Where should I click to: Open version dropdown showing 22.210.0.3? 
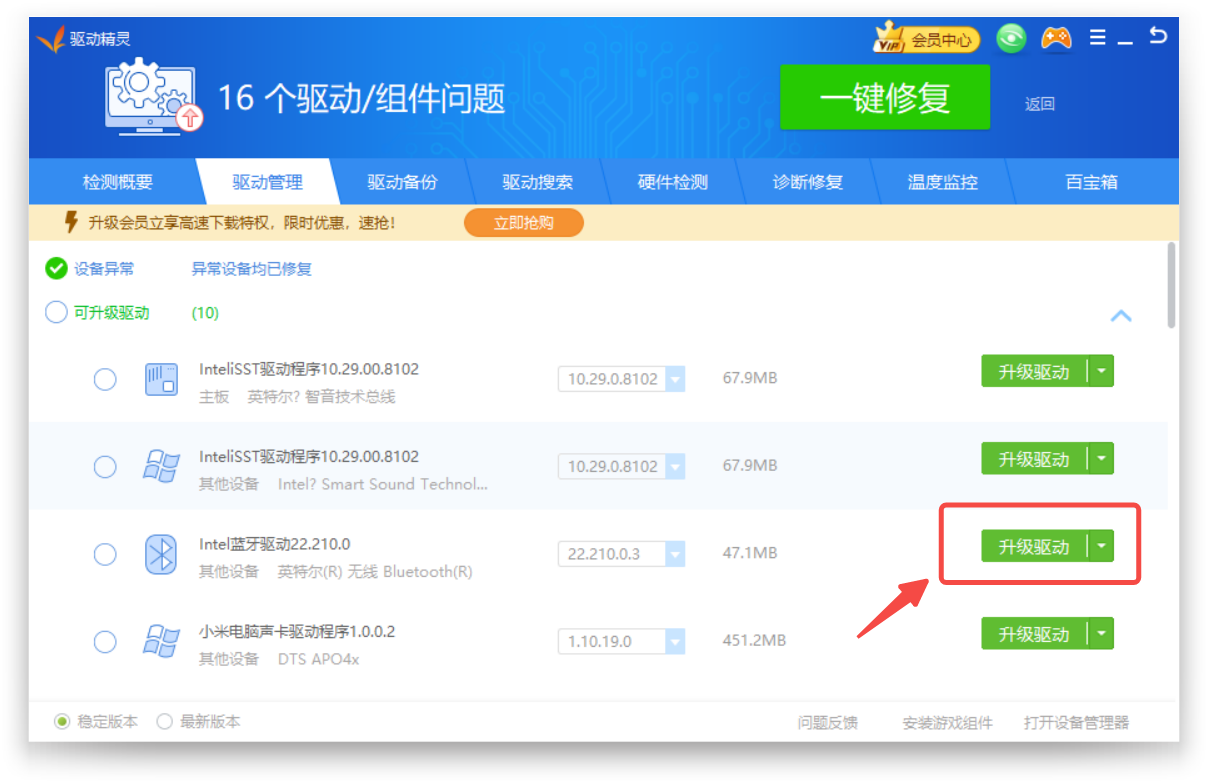[x=675, y=554]
